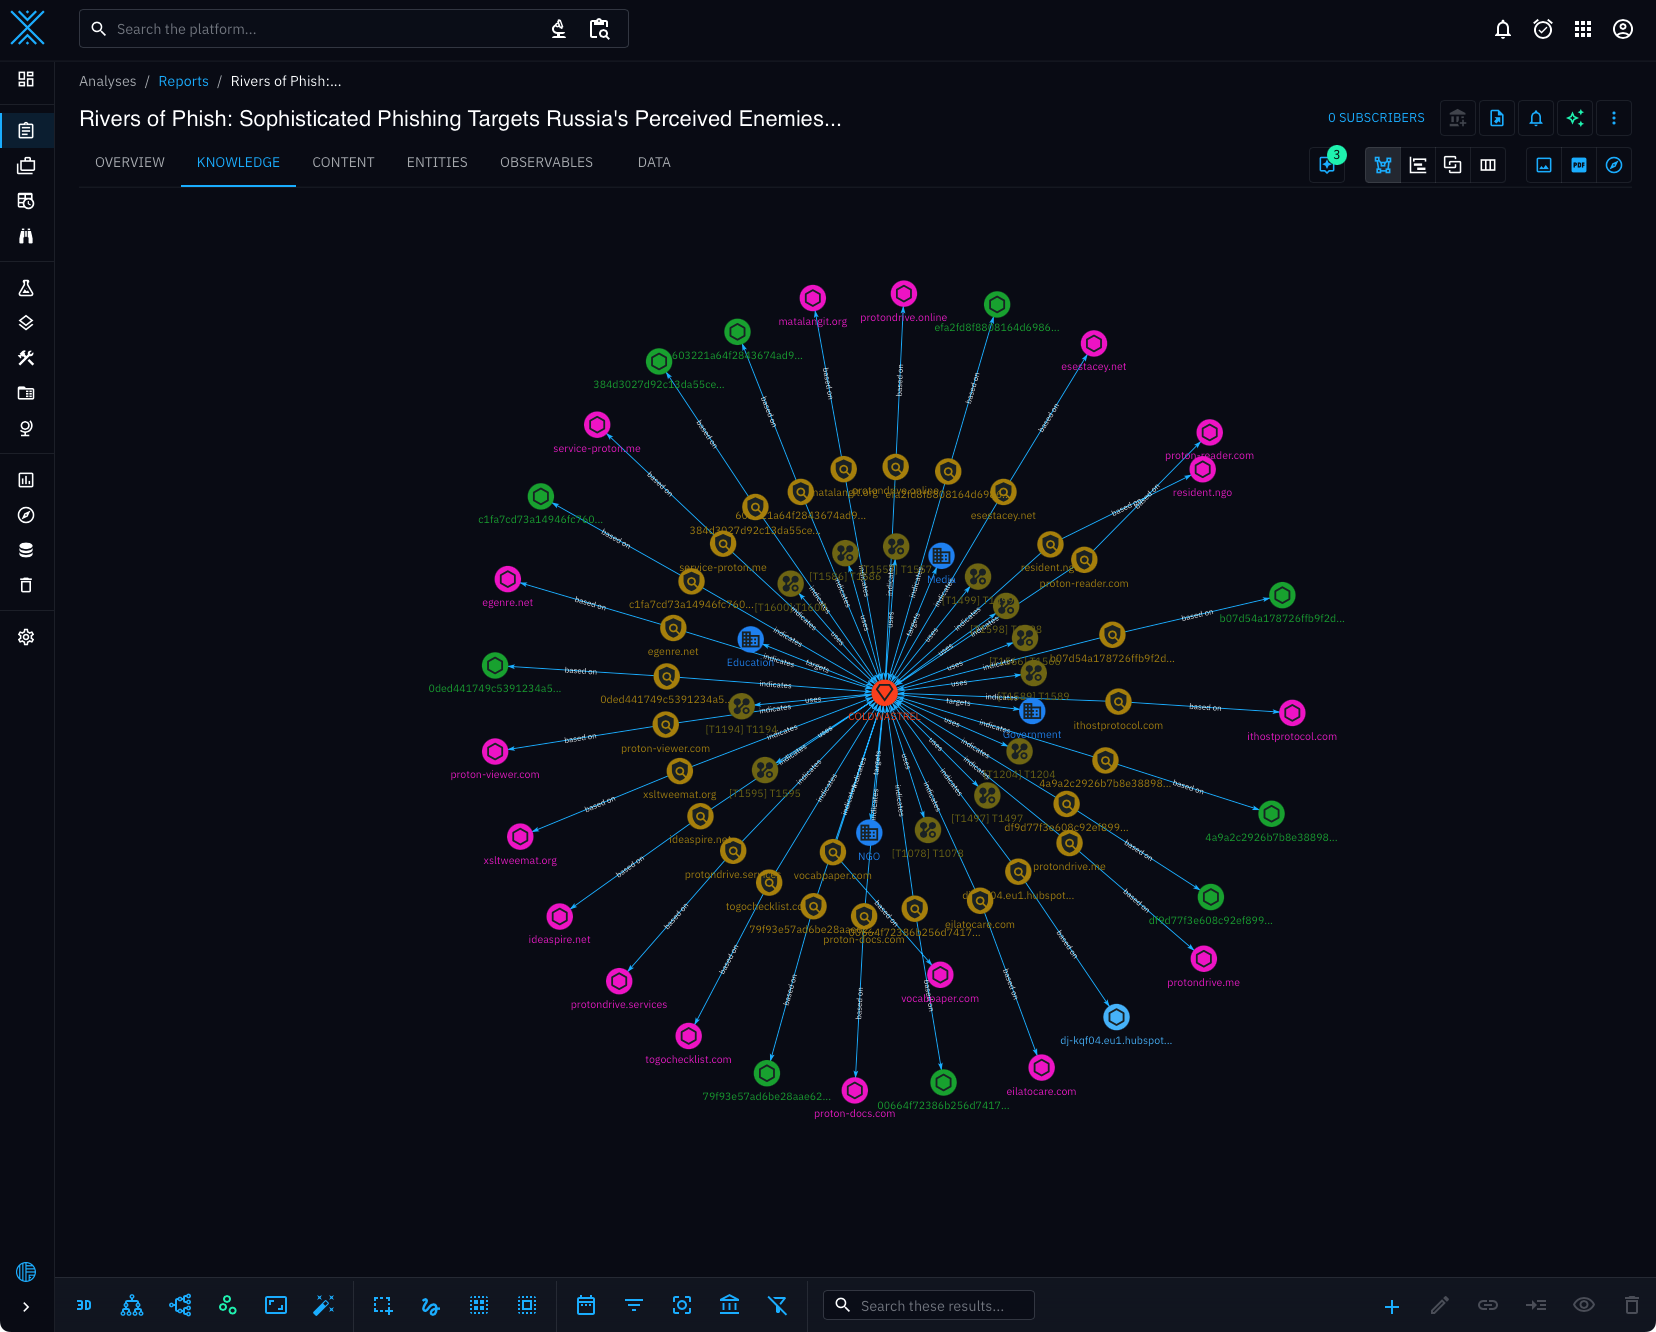Image resolution: width=1656 pixels, height=1332 pixels.
Task: Click the microscope icon in the search bar
Action: [559, 29]
